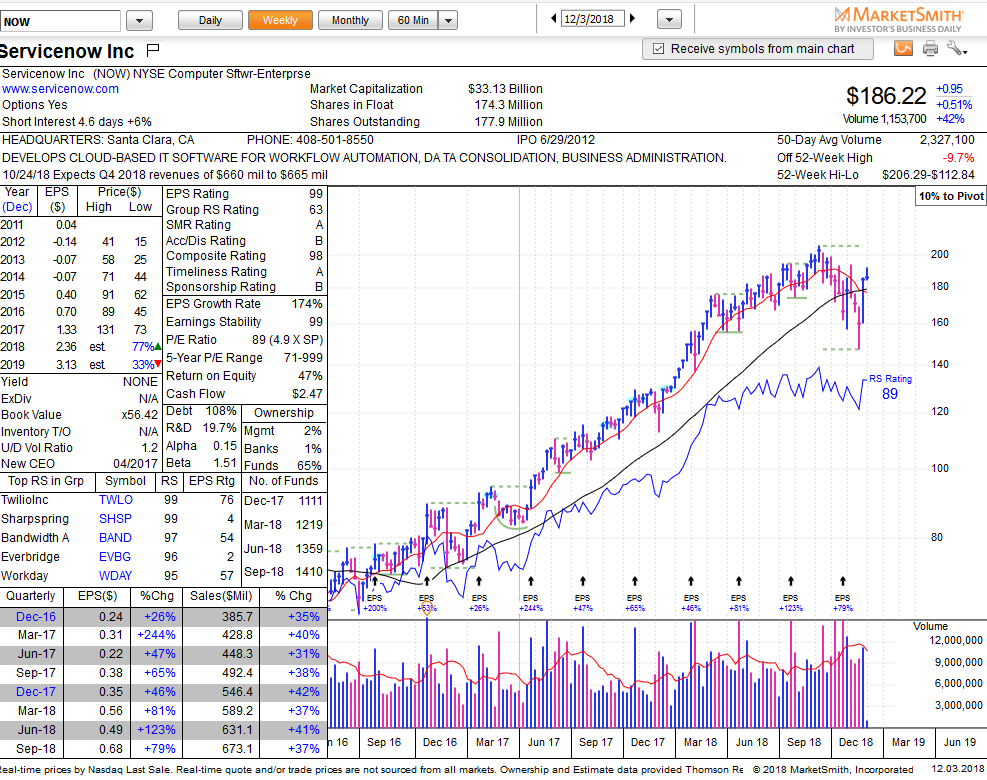
Task: Switch to the Monthly chart
Action: point(350,20)
